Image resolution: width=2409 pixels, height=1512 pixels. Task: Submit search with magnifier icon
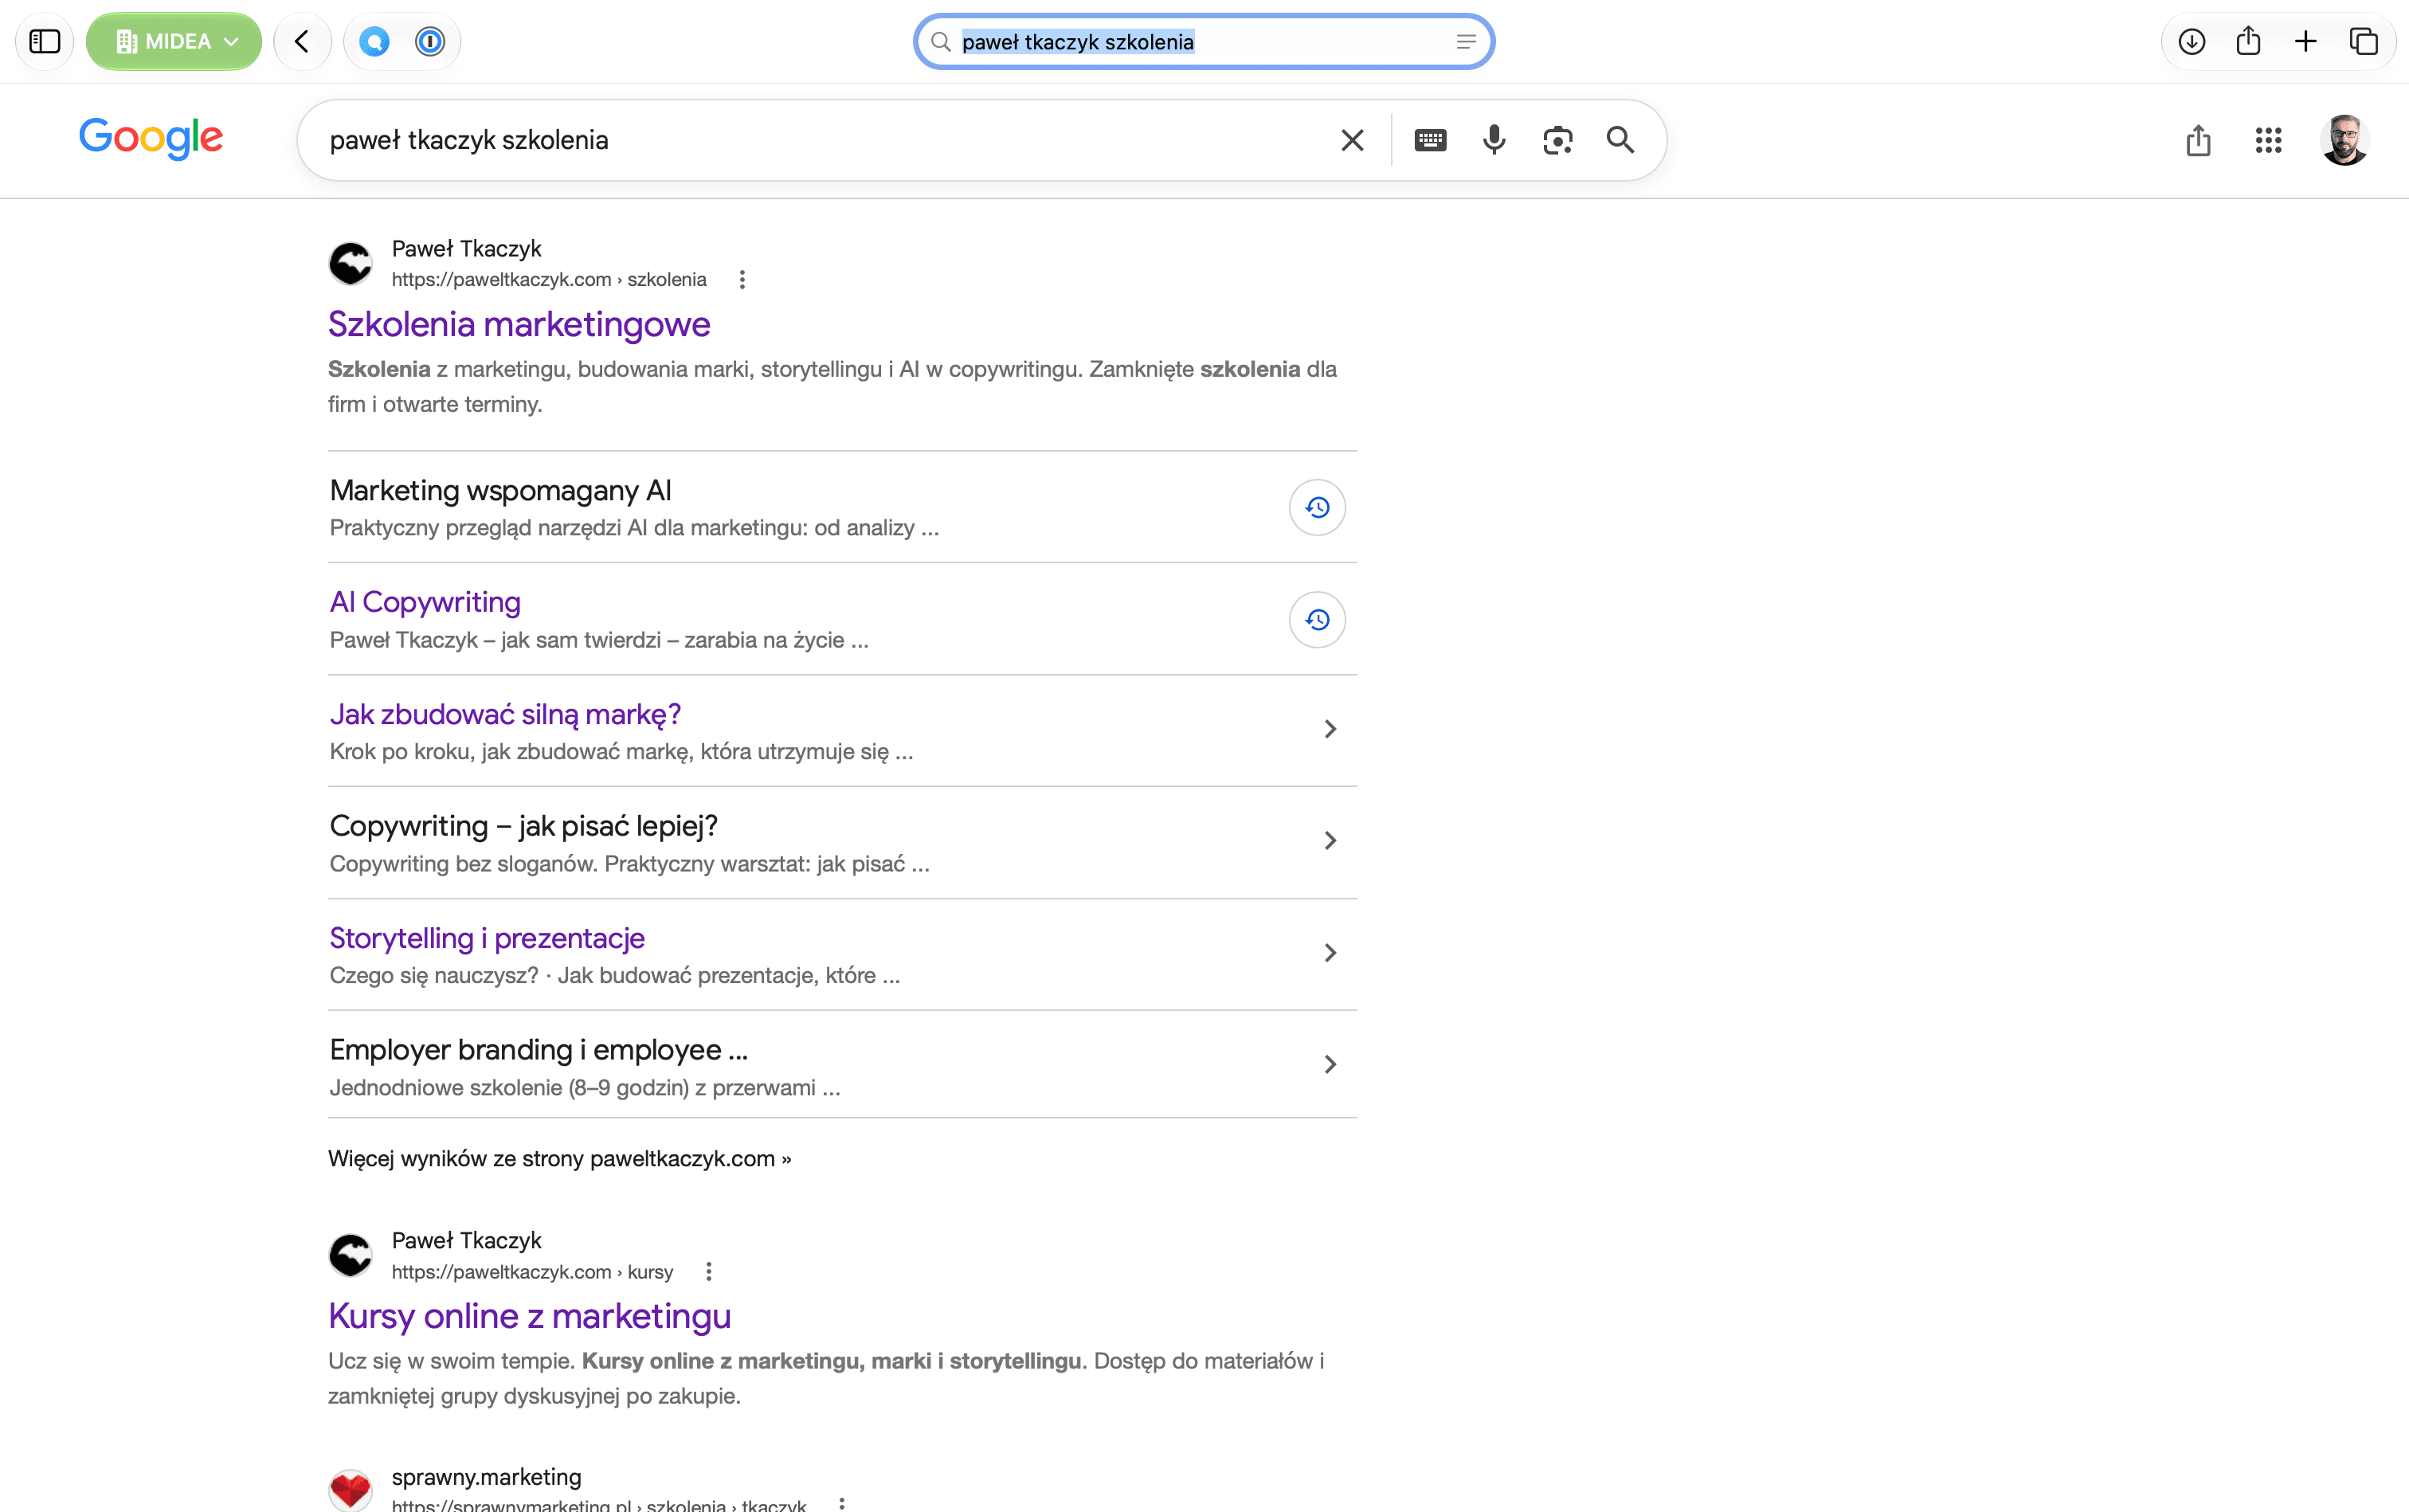[x=1621, y=140]
